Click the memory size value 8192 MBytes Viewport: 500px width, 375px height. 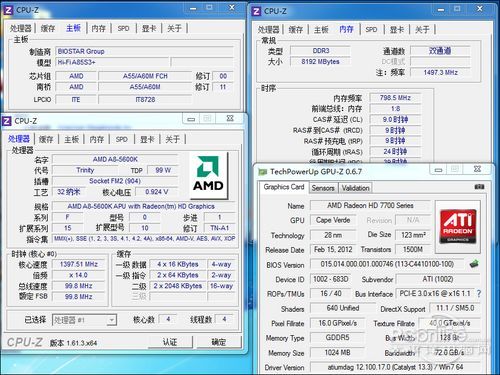point(321,62)
